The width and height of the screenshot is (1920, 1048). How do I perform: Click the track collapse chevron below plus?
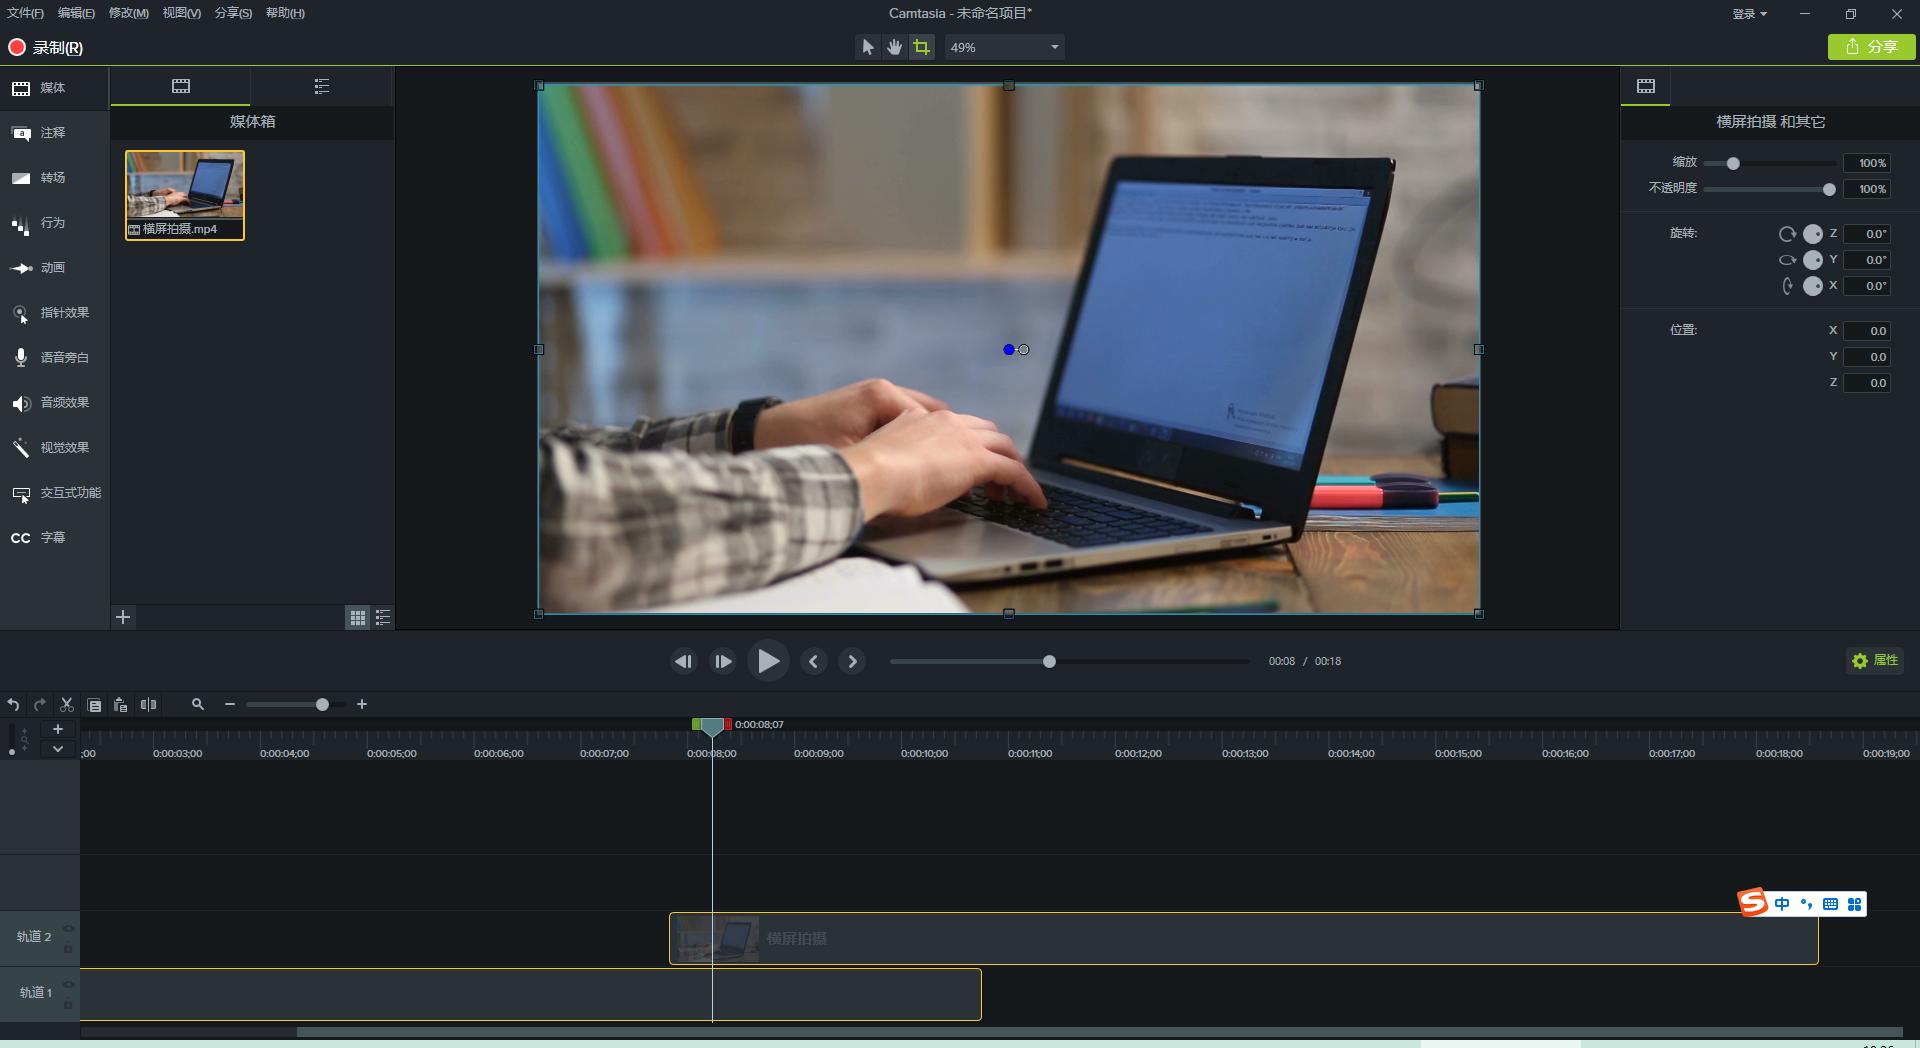coord(58,749)
